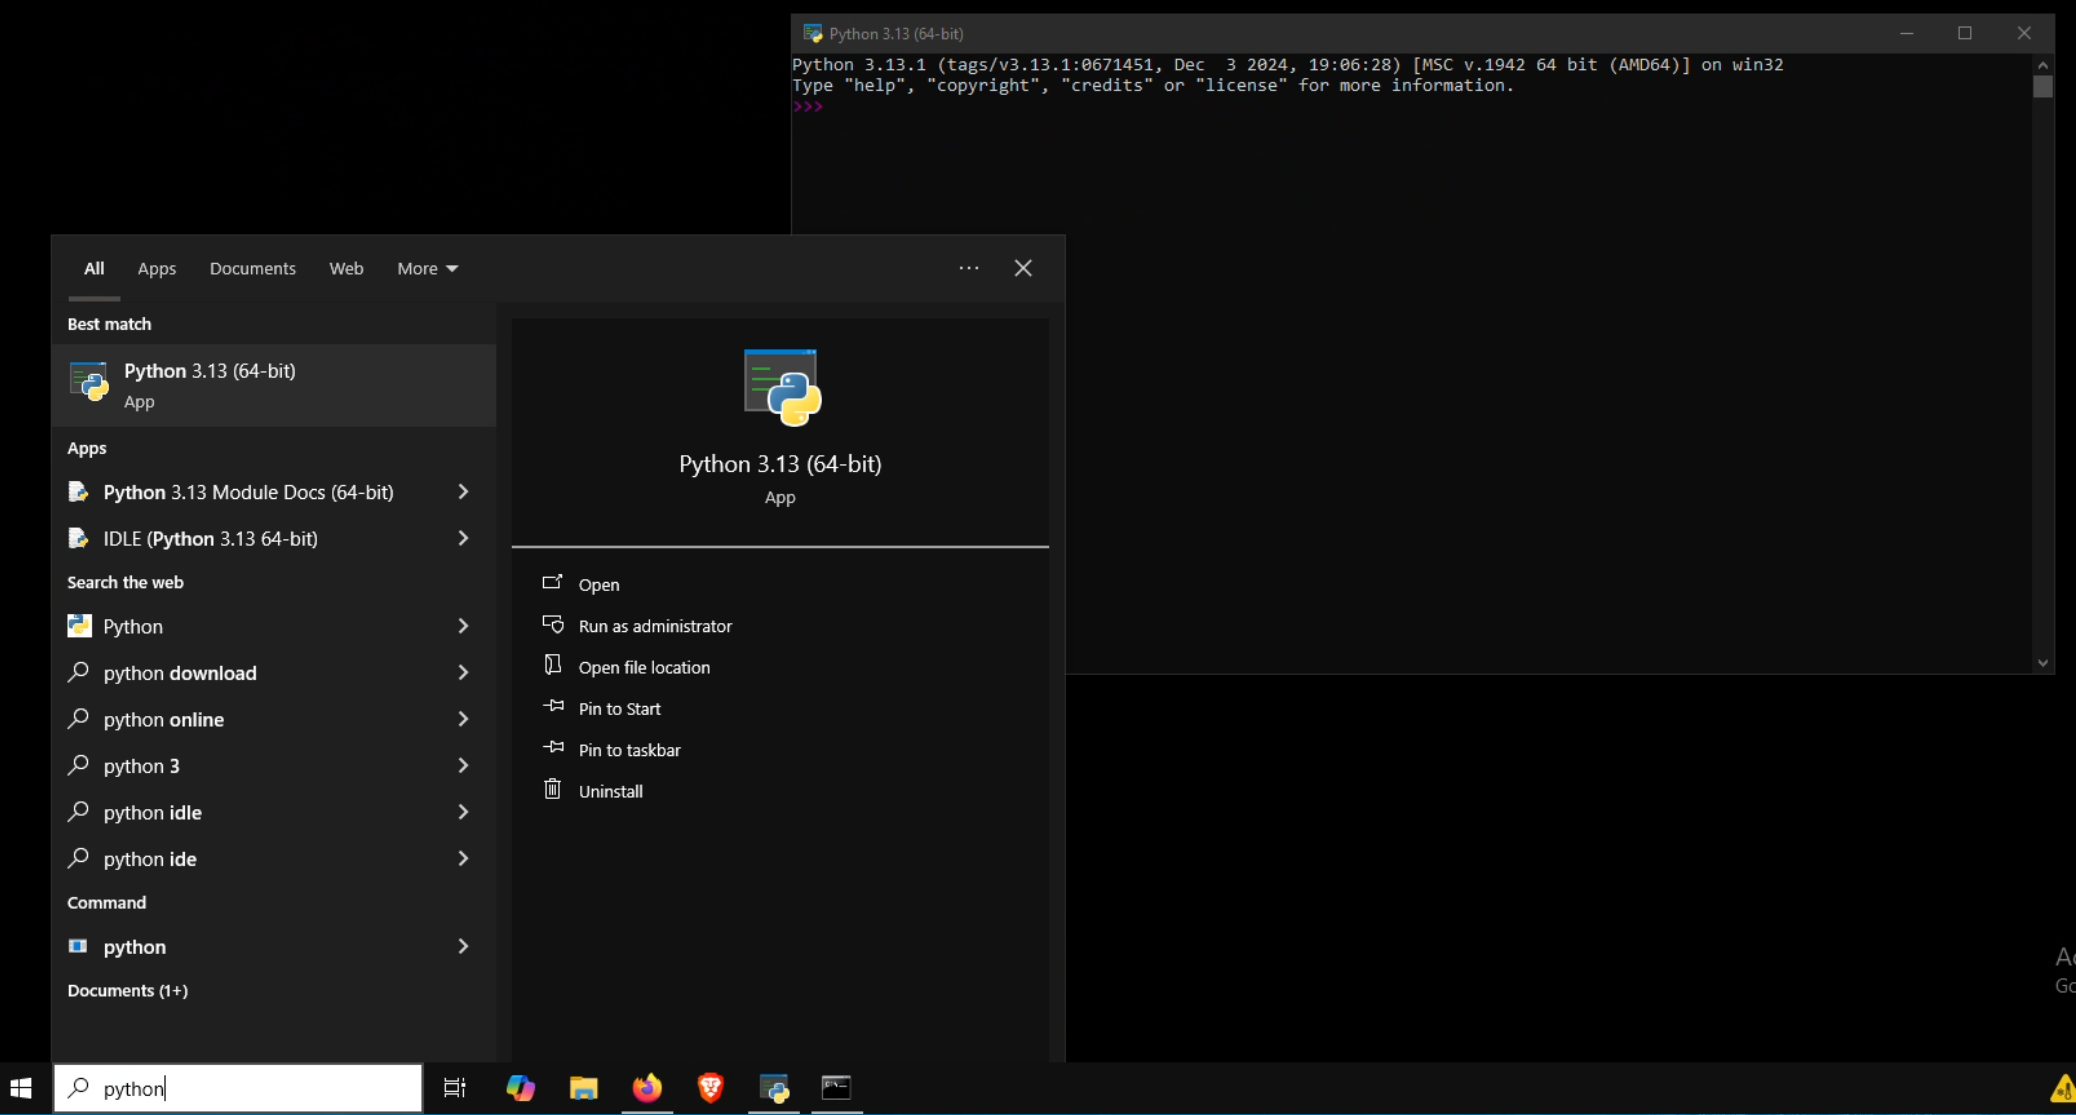Expand the python download web suggestion
This screenshot has height=1115, width=2076.
(463, 673)
